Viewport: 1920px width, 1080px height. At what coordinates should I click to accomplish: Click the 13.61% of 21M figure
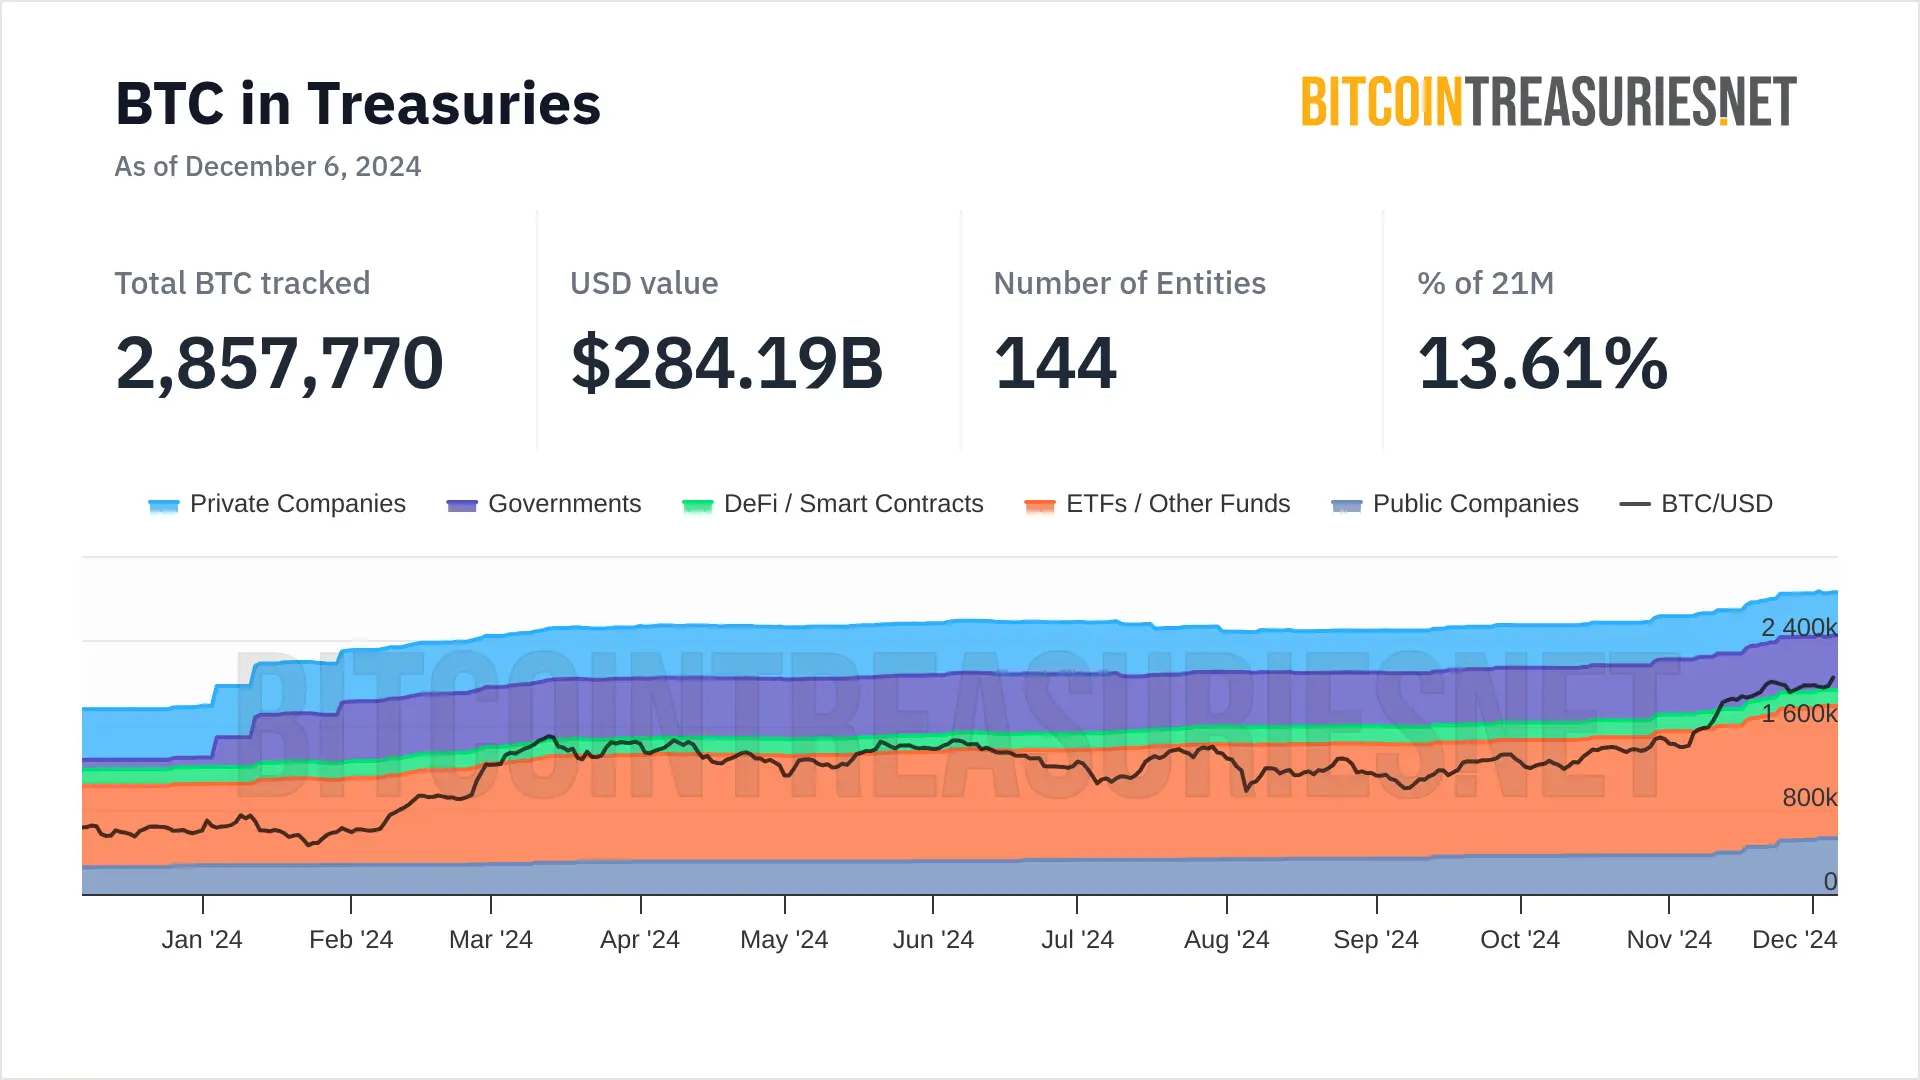pyautogui.click(x=1542, y=363)
